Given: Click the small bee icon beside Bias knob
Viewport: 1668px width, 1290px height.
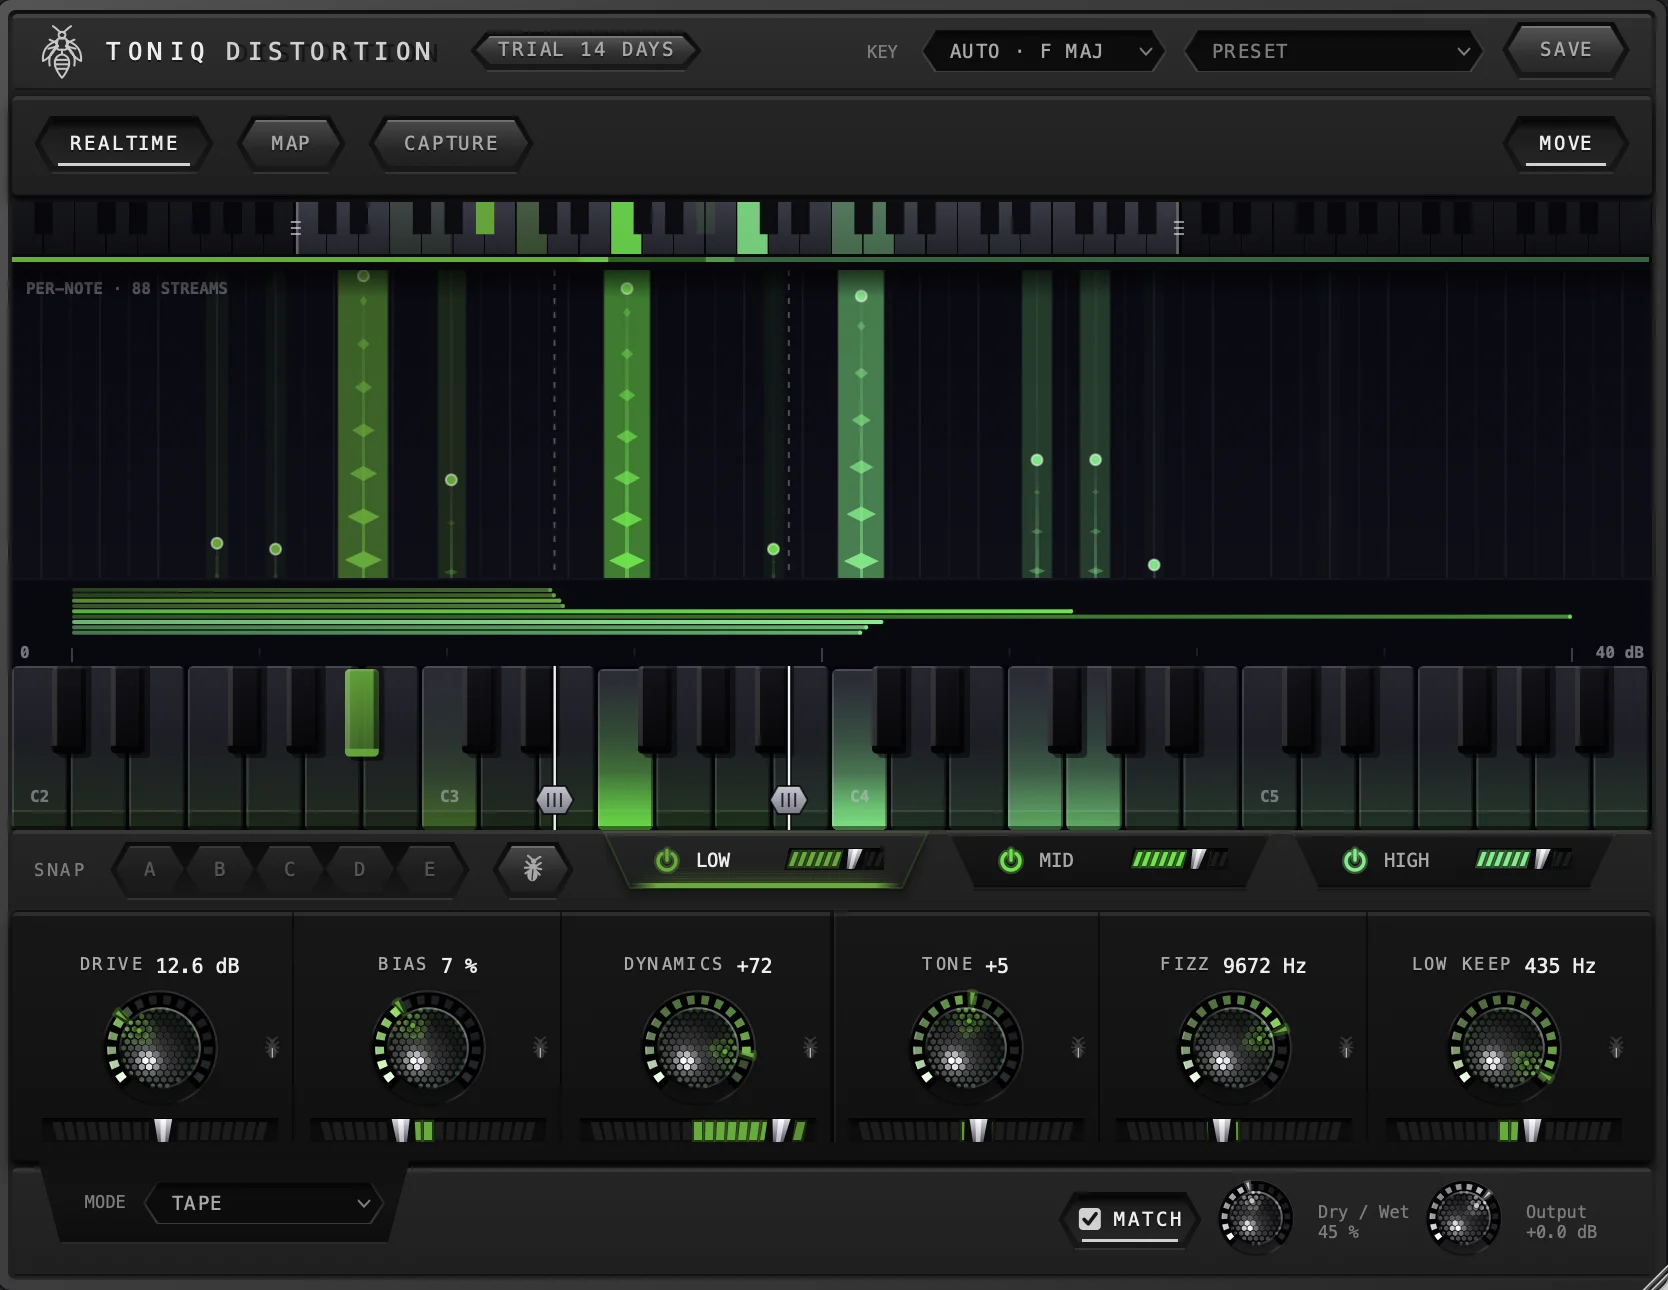Looking at the screenshot, I should 540,1047.
